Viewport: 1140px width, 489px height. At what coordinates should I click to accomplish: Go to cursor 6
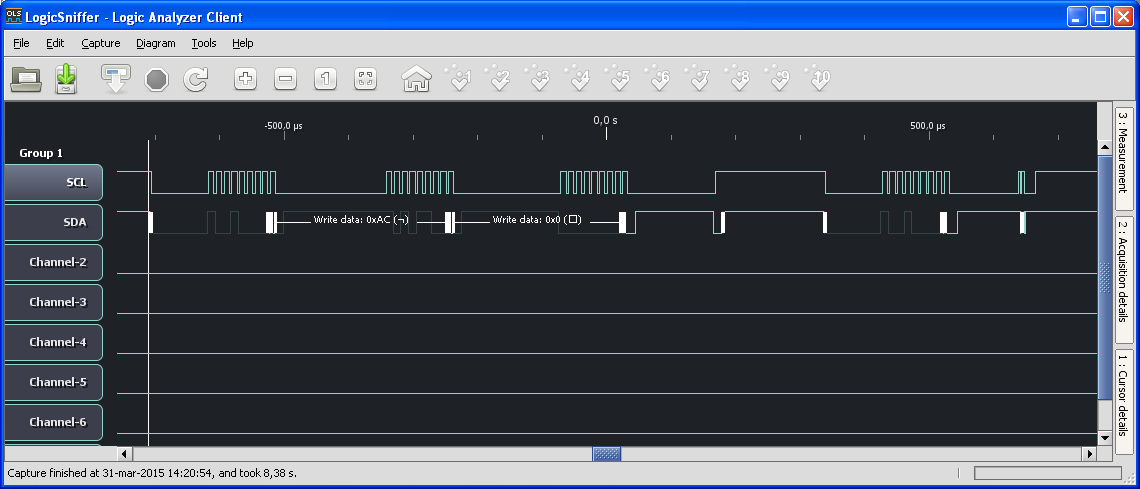pos(658,77)
